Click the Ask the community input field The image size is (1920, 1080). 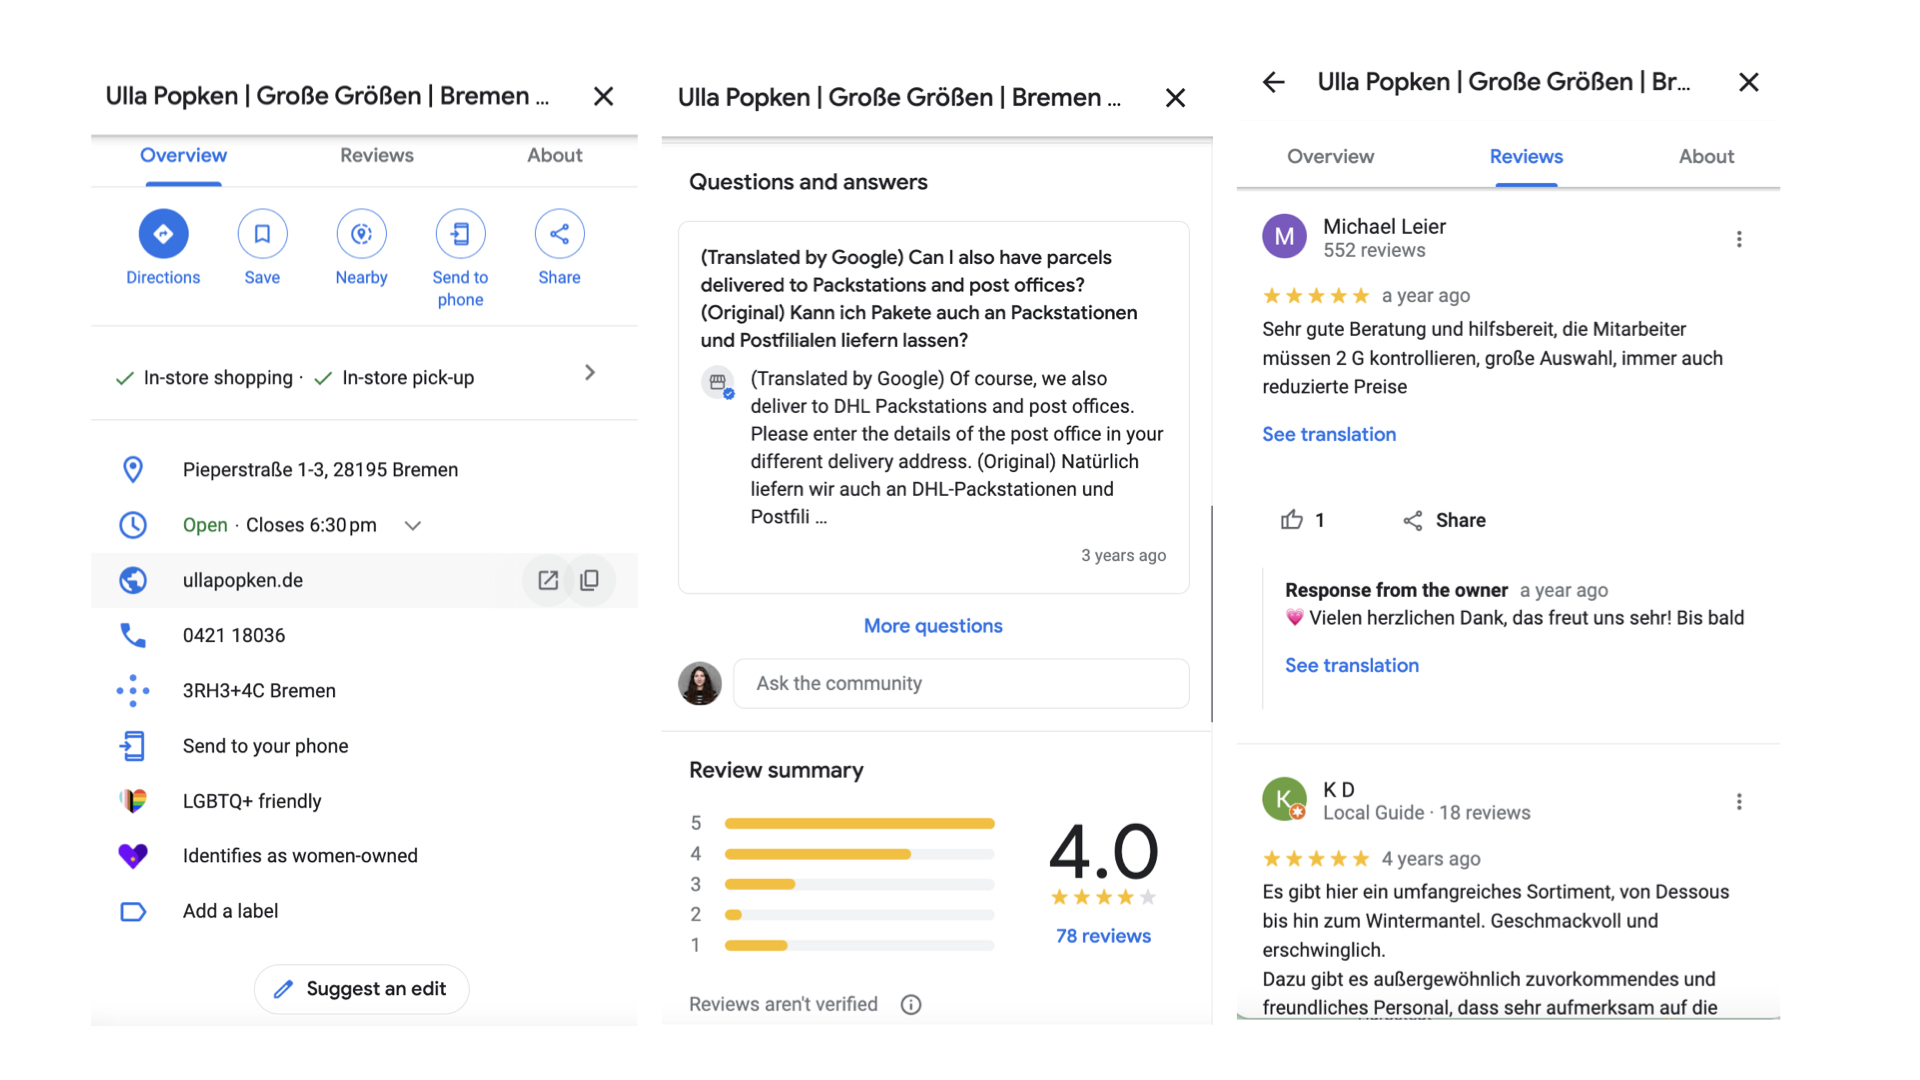click(x=960, y=683)
